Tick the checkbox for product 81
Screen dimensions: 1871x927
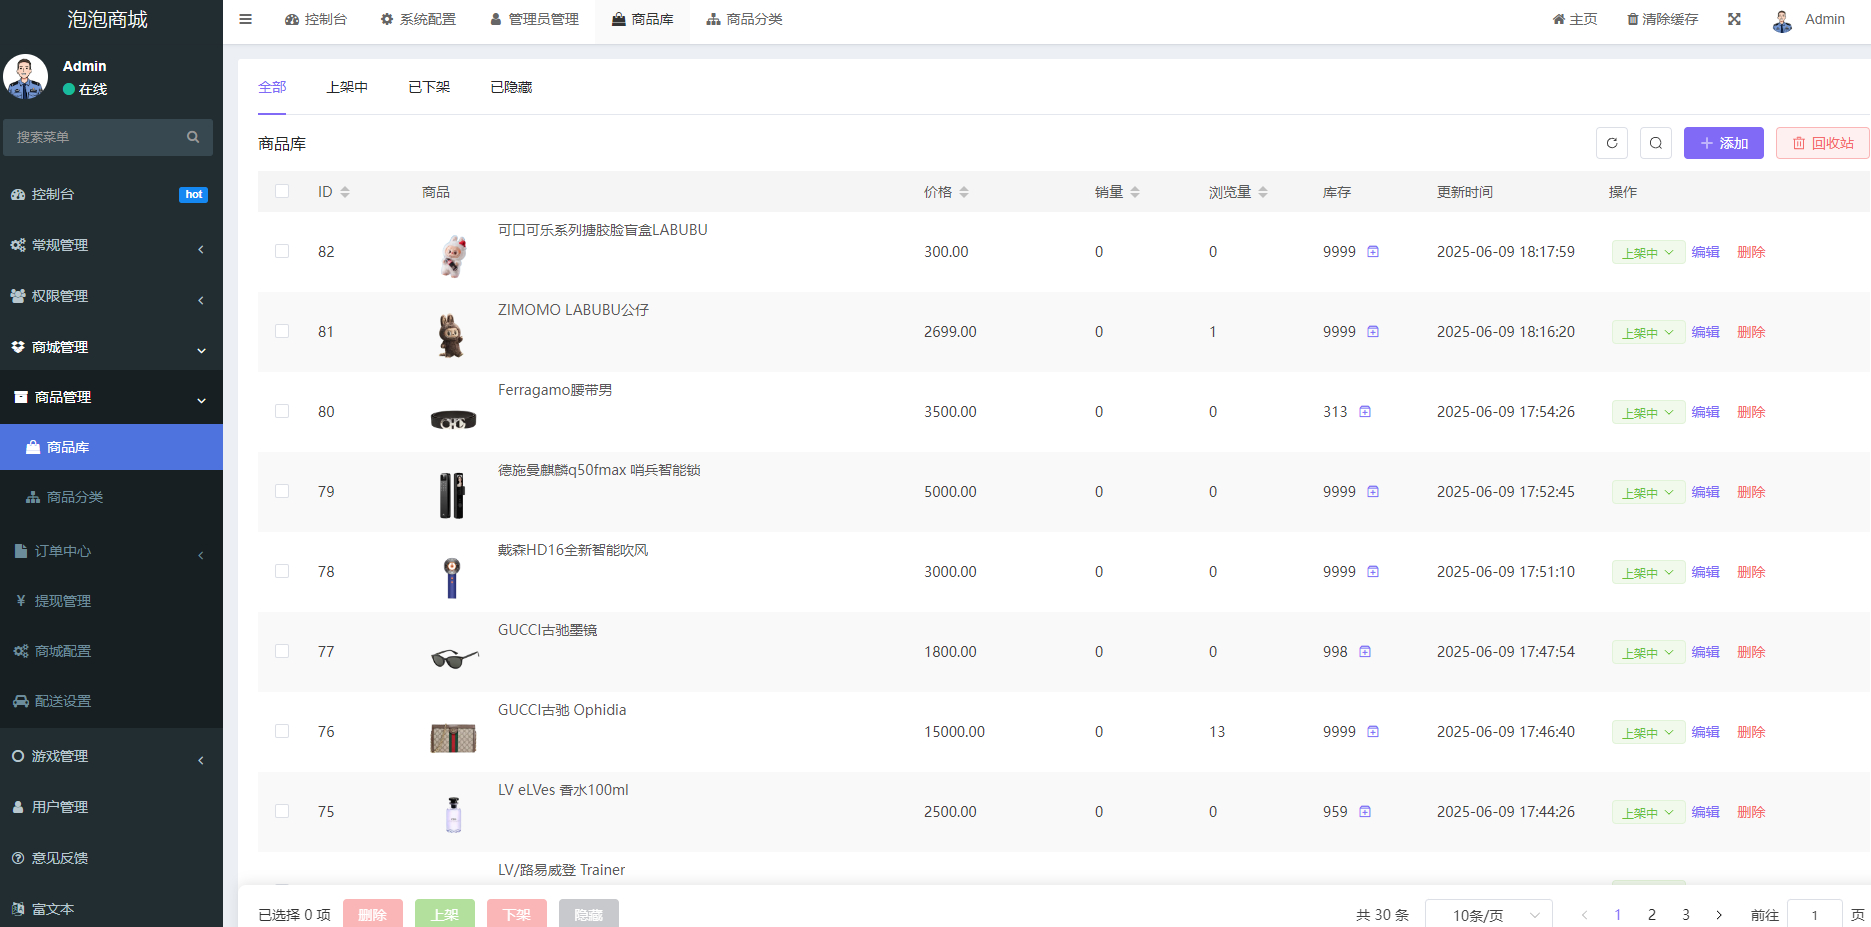point(282,331)
